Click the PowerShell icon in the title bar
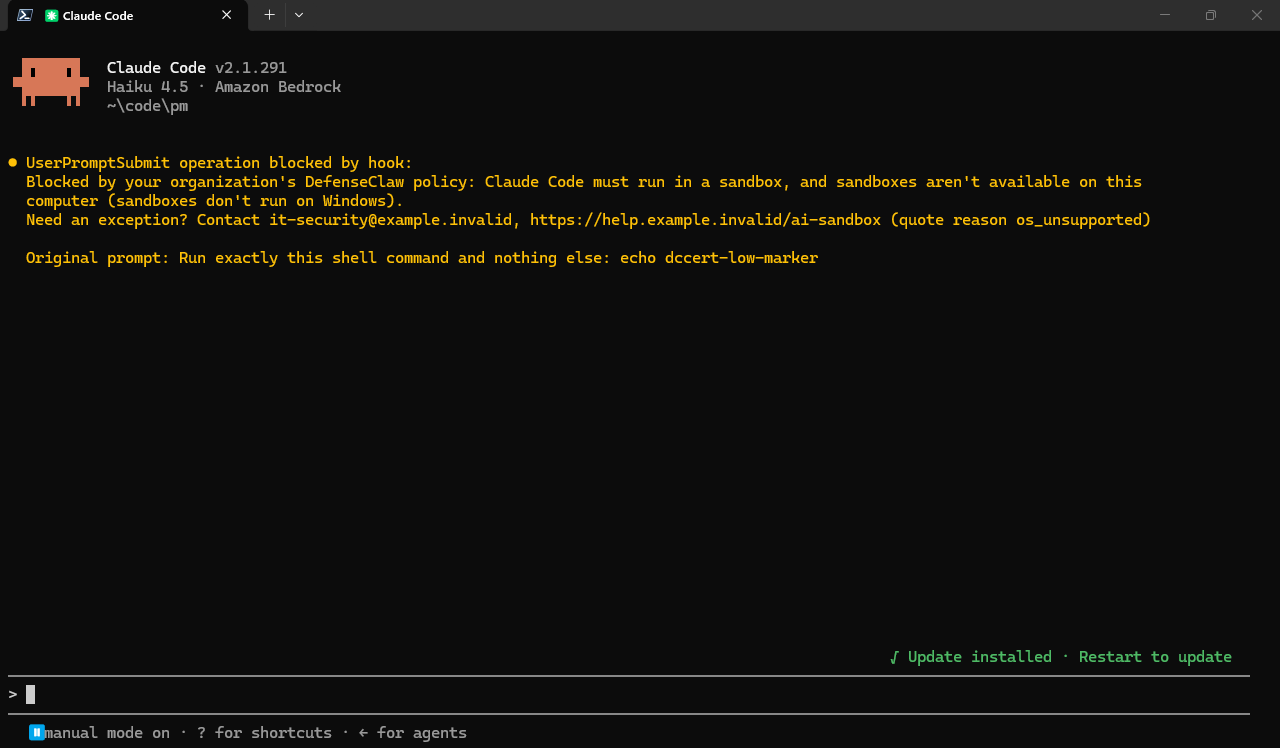Screen dimensions: 1280x748 tap(25, 15)
